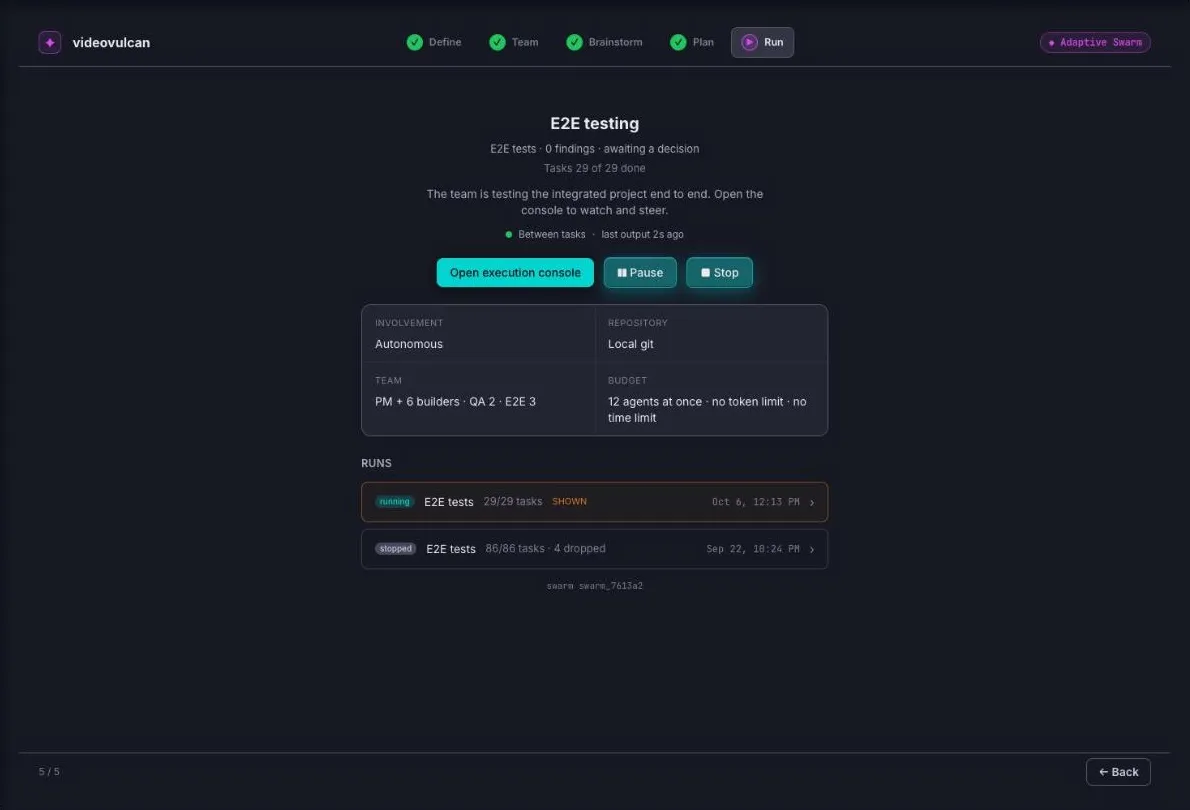The height and width of the screenshot is (810, 1190).
Task: Click the videovulcan sparkle logo icon
Action: (50, 43)
